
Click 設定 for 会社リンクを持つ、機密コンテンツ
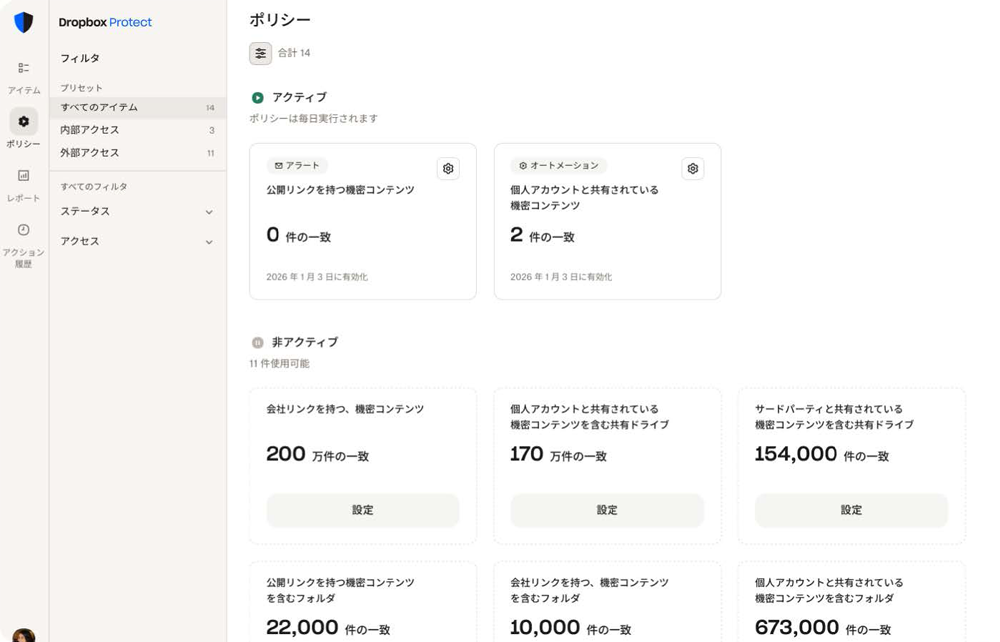pyautogui.click(x=363, y=510)
